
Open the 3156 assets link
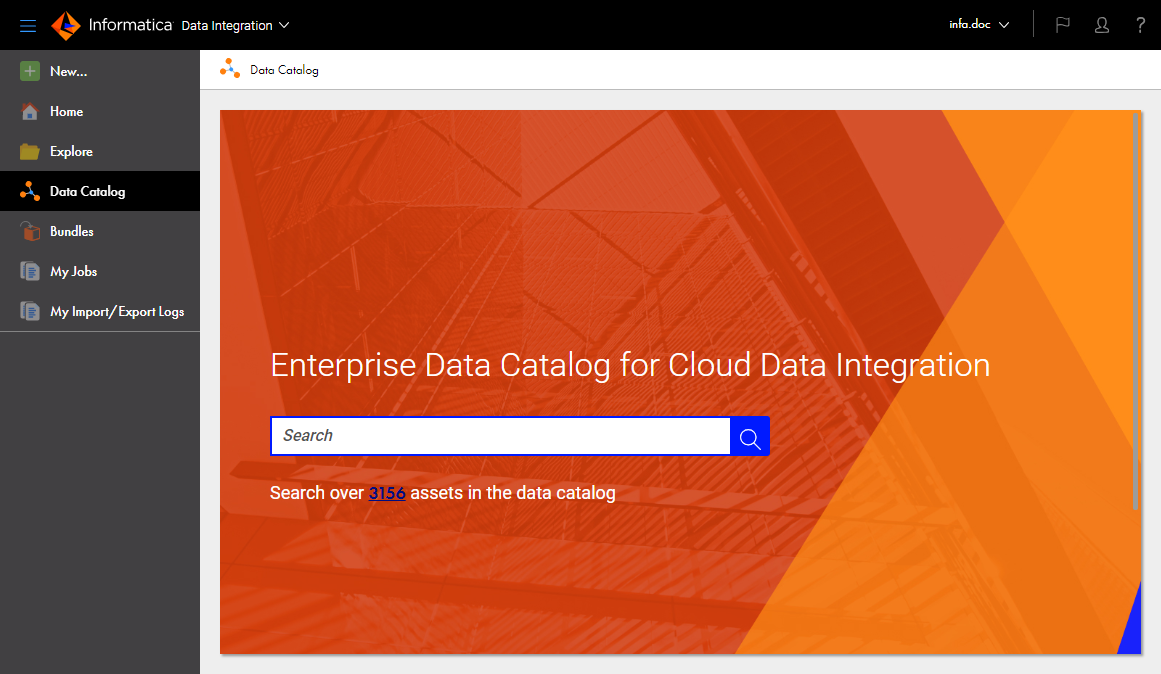[x=387, y=493]
